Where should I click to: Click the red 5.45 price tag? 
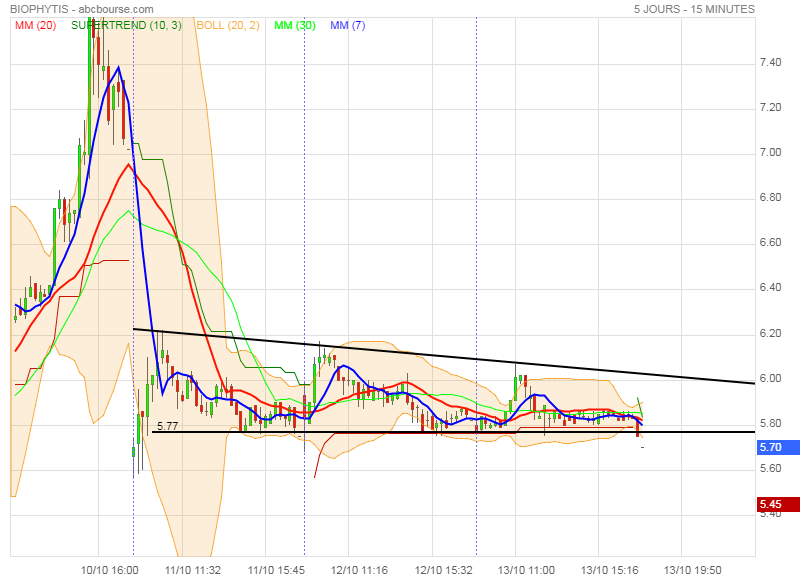pos(779,505)
